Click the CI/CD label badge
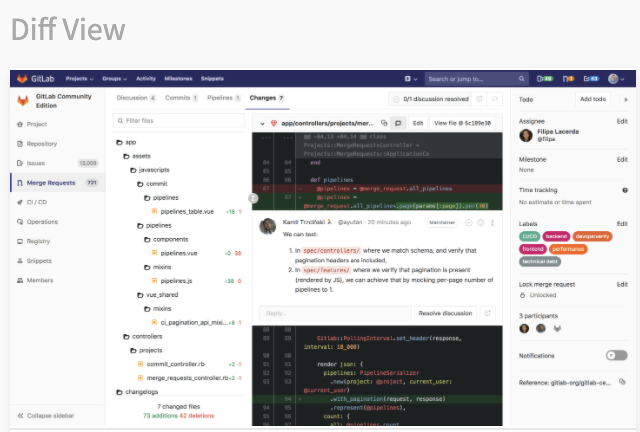This screenshot has height=432, width=640. 530,236
